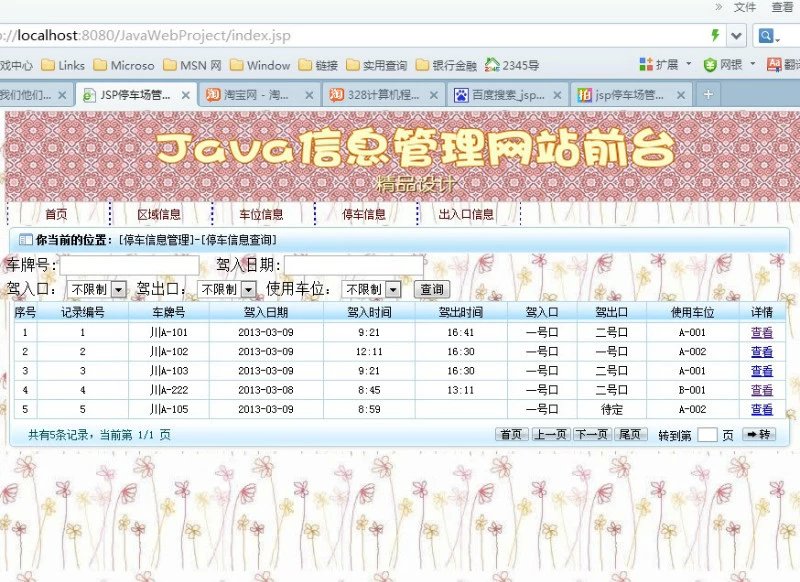Switch to the 淘宝网 tab

(254, 95)
